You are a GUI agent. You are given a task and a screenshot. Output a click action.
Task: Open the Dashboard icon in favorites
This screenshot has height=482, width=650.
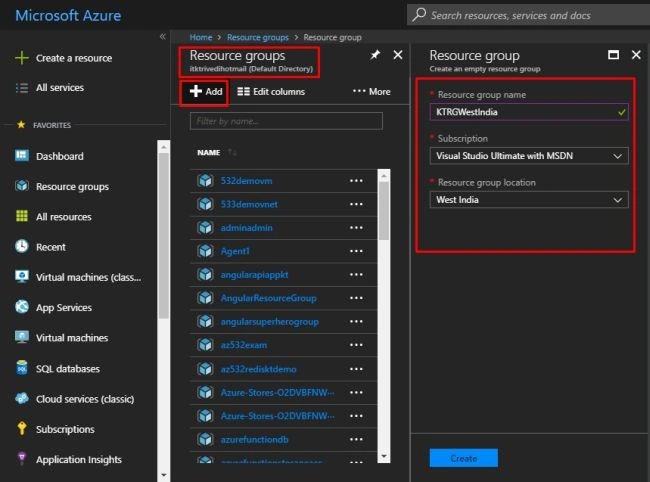coord(22,155)
